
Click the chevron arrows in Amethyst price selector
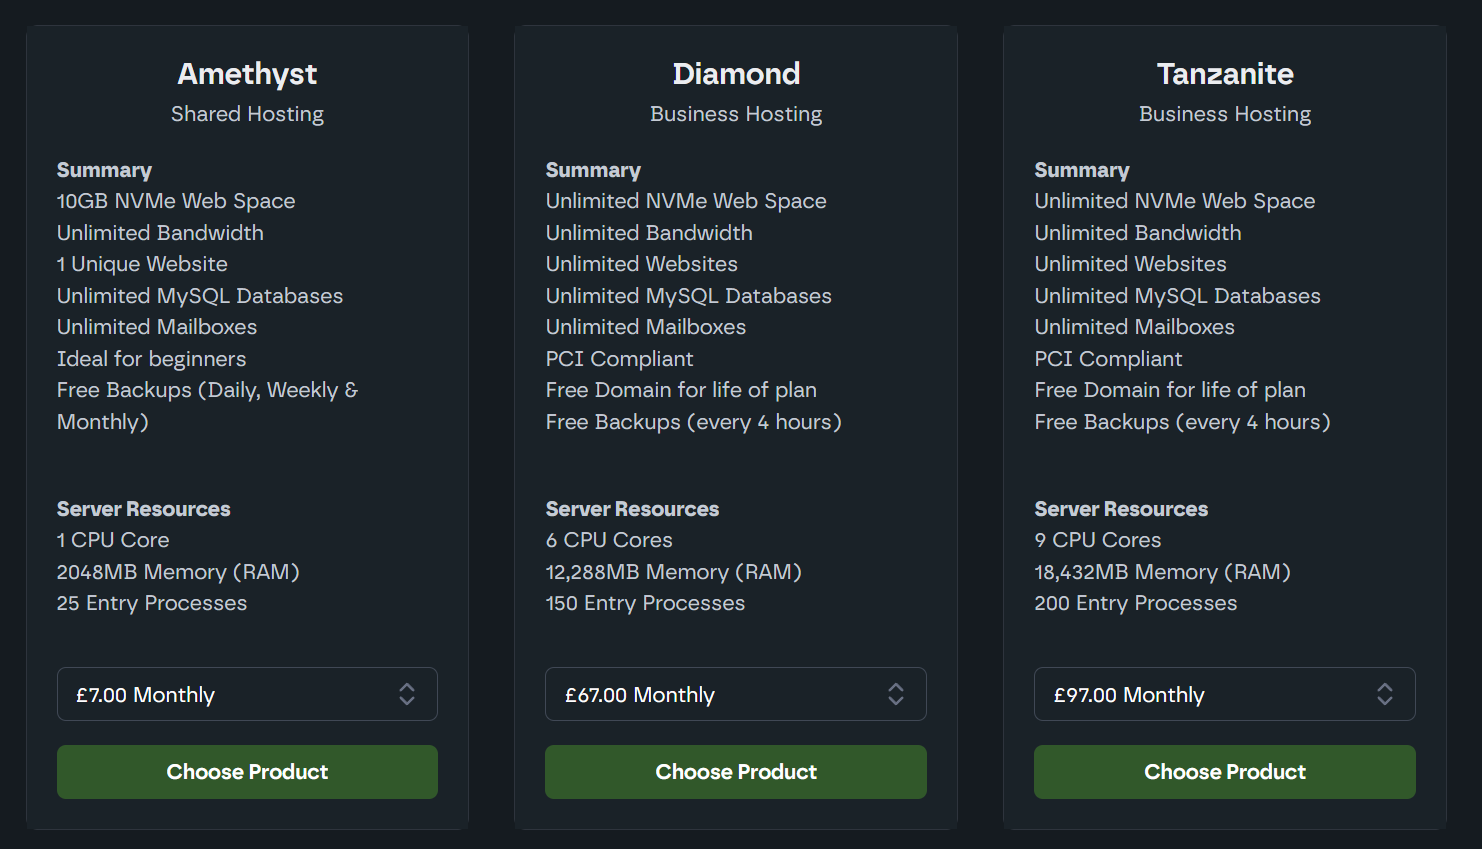[x=407, y=694]
